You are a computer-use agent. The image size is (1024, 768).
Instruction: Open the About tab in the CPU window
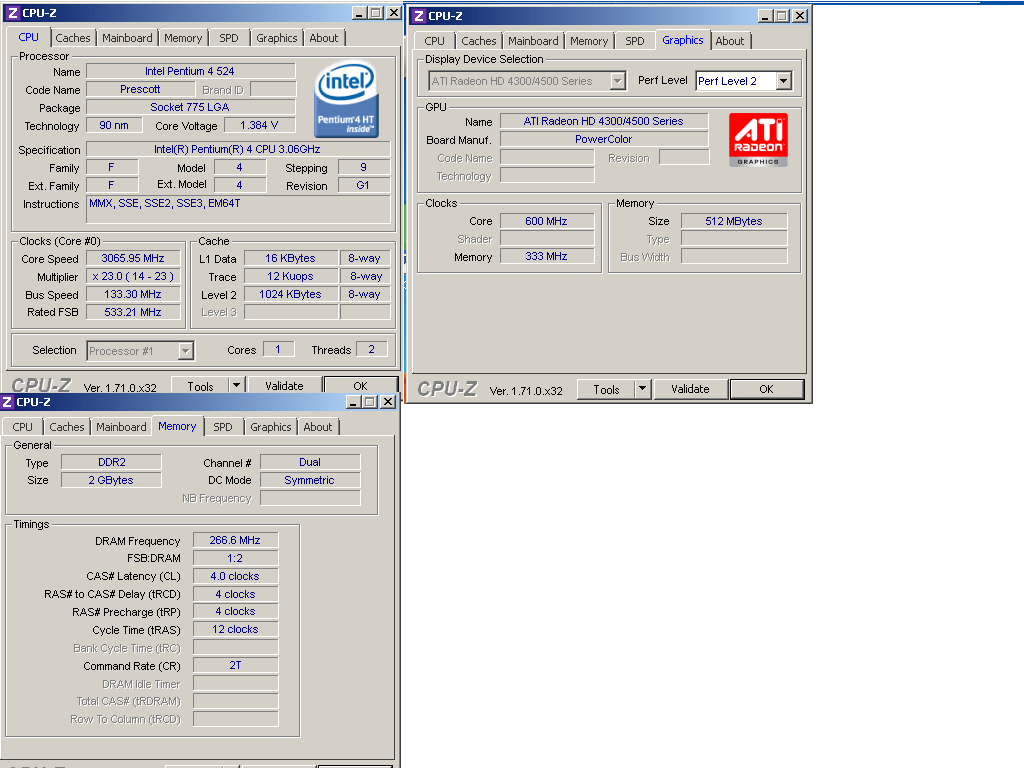click(x=324, y=38)
